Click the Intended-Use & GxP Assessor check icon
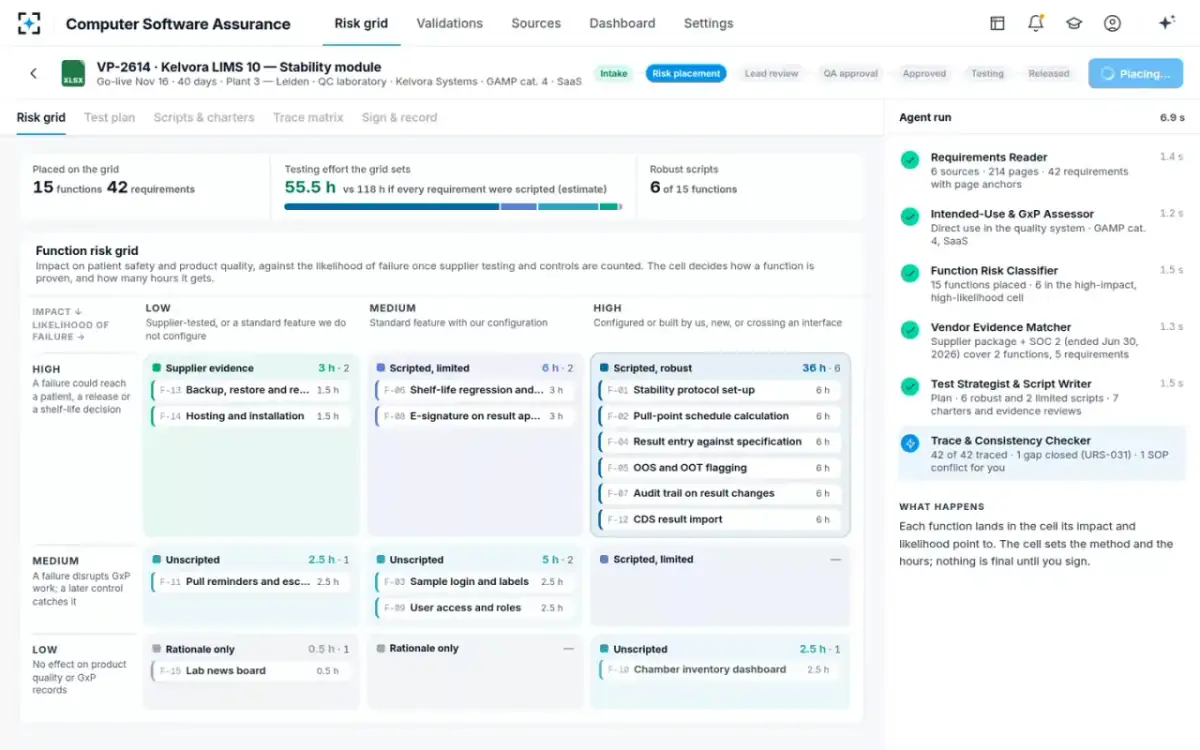This screenshot has width=1200, height=750. (x=910, y=216)
